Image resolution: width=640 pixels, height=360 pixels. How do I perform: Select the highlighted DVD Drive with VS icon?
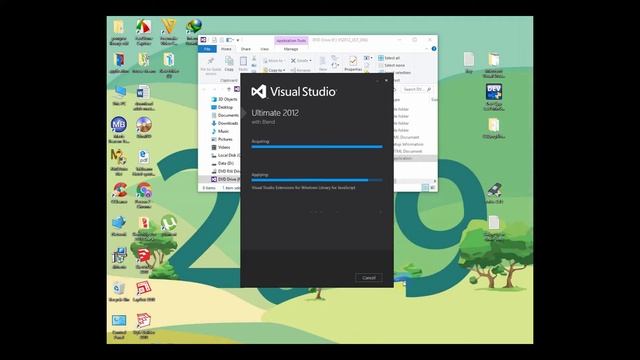point(225,179)
